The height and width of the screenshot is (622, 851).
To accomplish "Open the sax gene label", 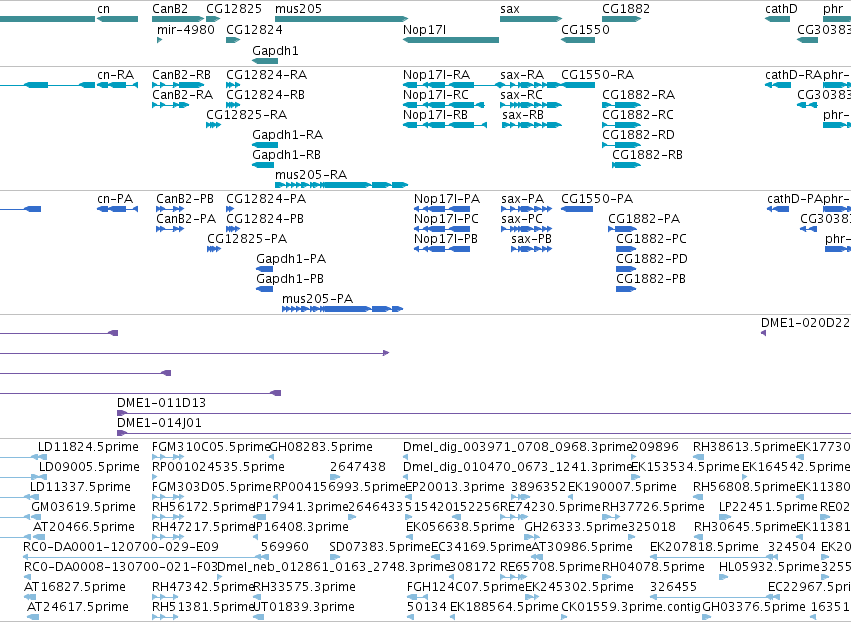I will (x=510, y=9).
